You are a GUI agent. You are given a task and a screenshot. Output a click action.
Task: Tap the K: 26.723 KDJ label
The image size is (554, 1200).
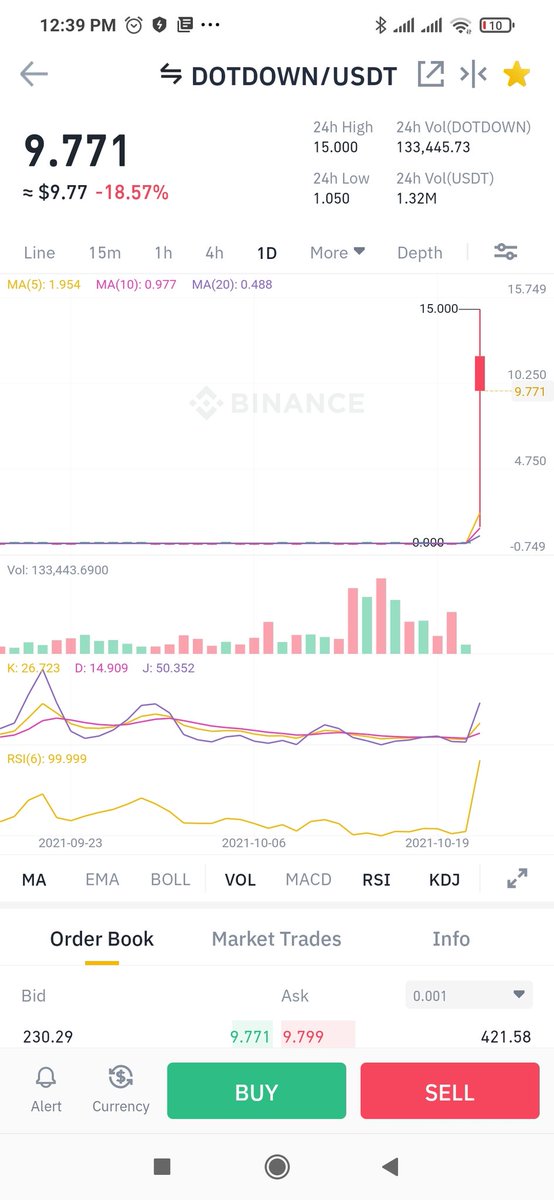(34, 668)
